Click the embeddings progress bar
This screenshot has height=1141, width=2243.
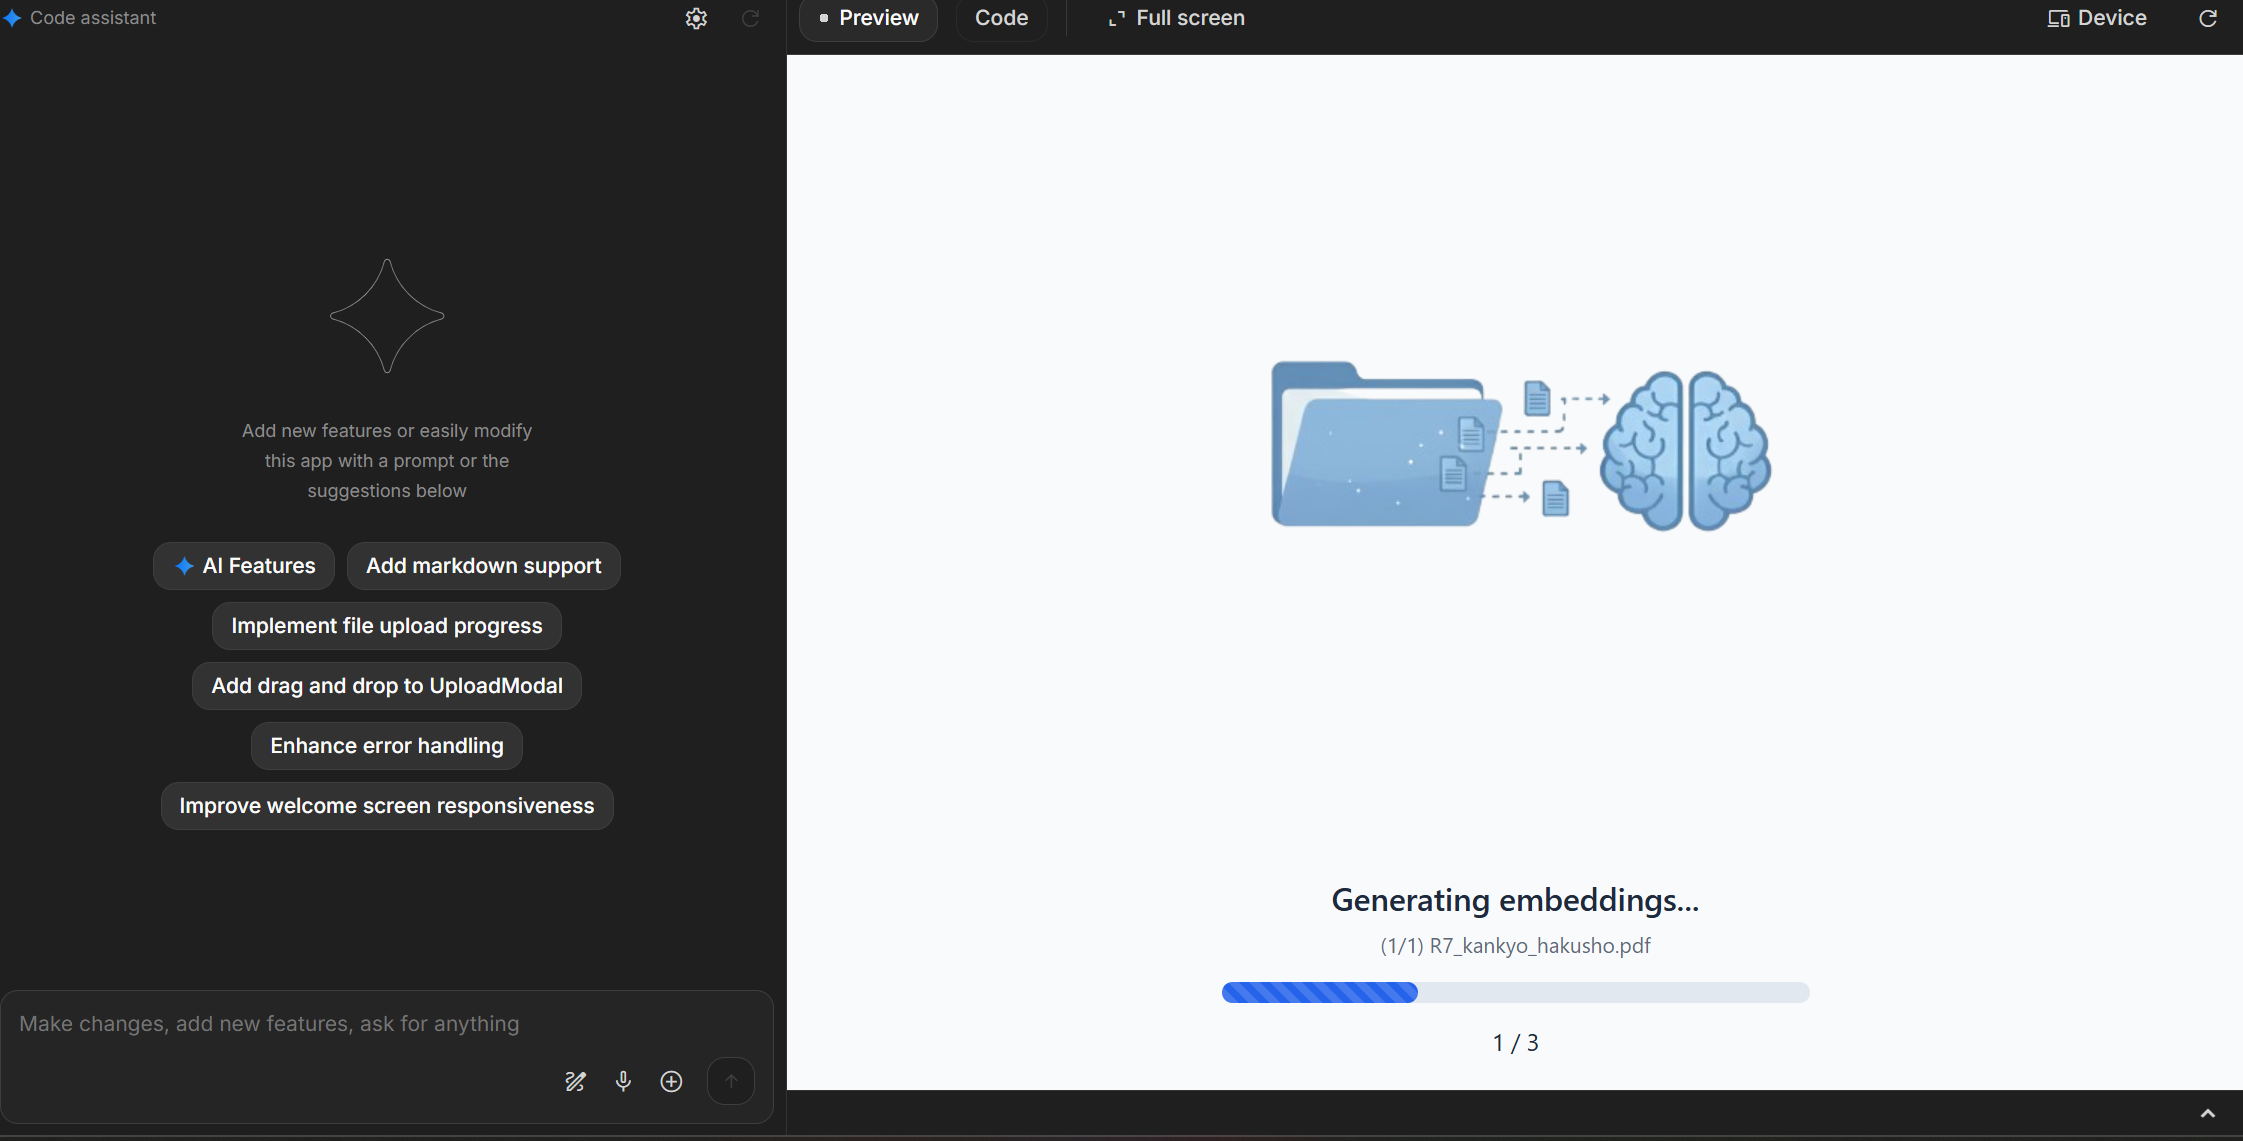(x=1515, y=992)
